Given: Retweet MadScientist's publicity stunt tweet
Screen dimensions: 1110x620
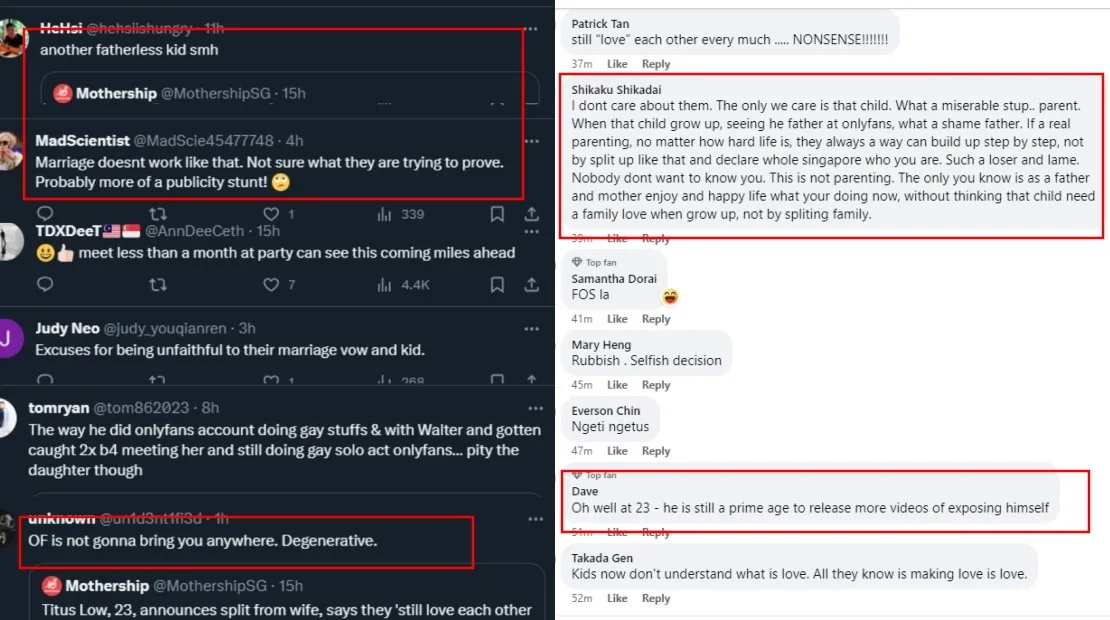Looking at the screenshot, I should (157, 214).
